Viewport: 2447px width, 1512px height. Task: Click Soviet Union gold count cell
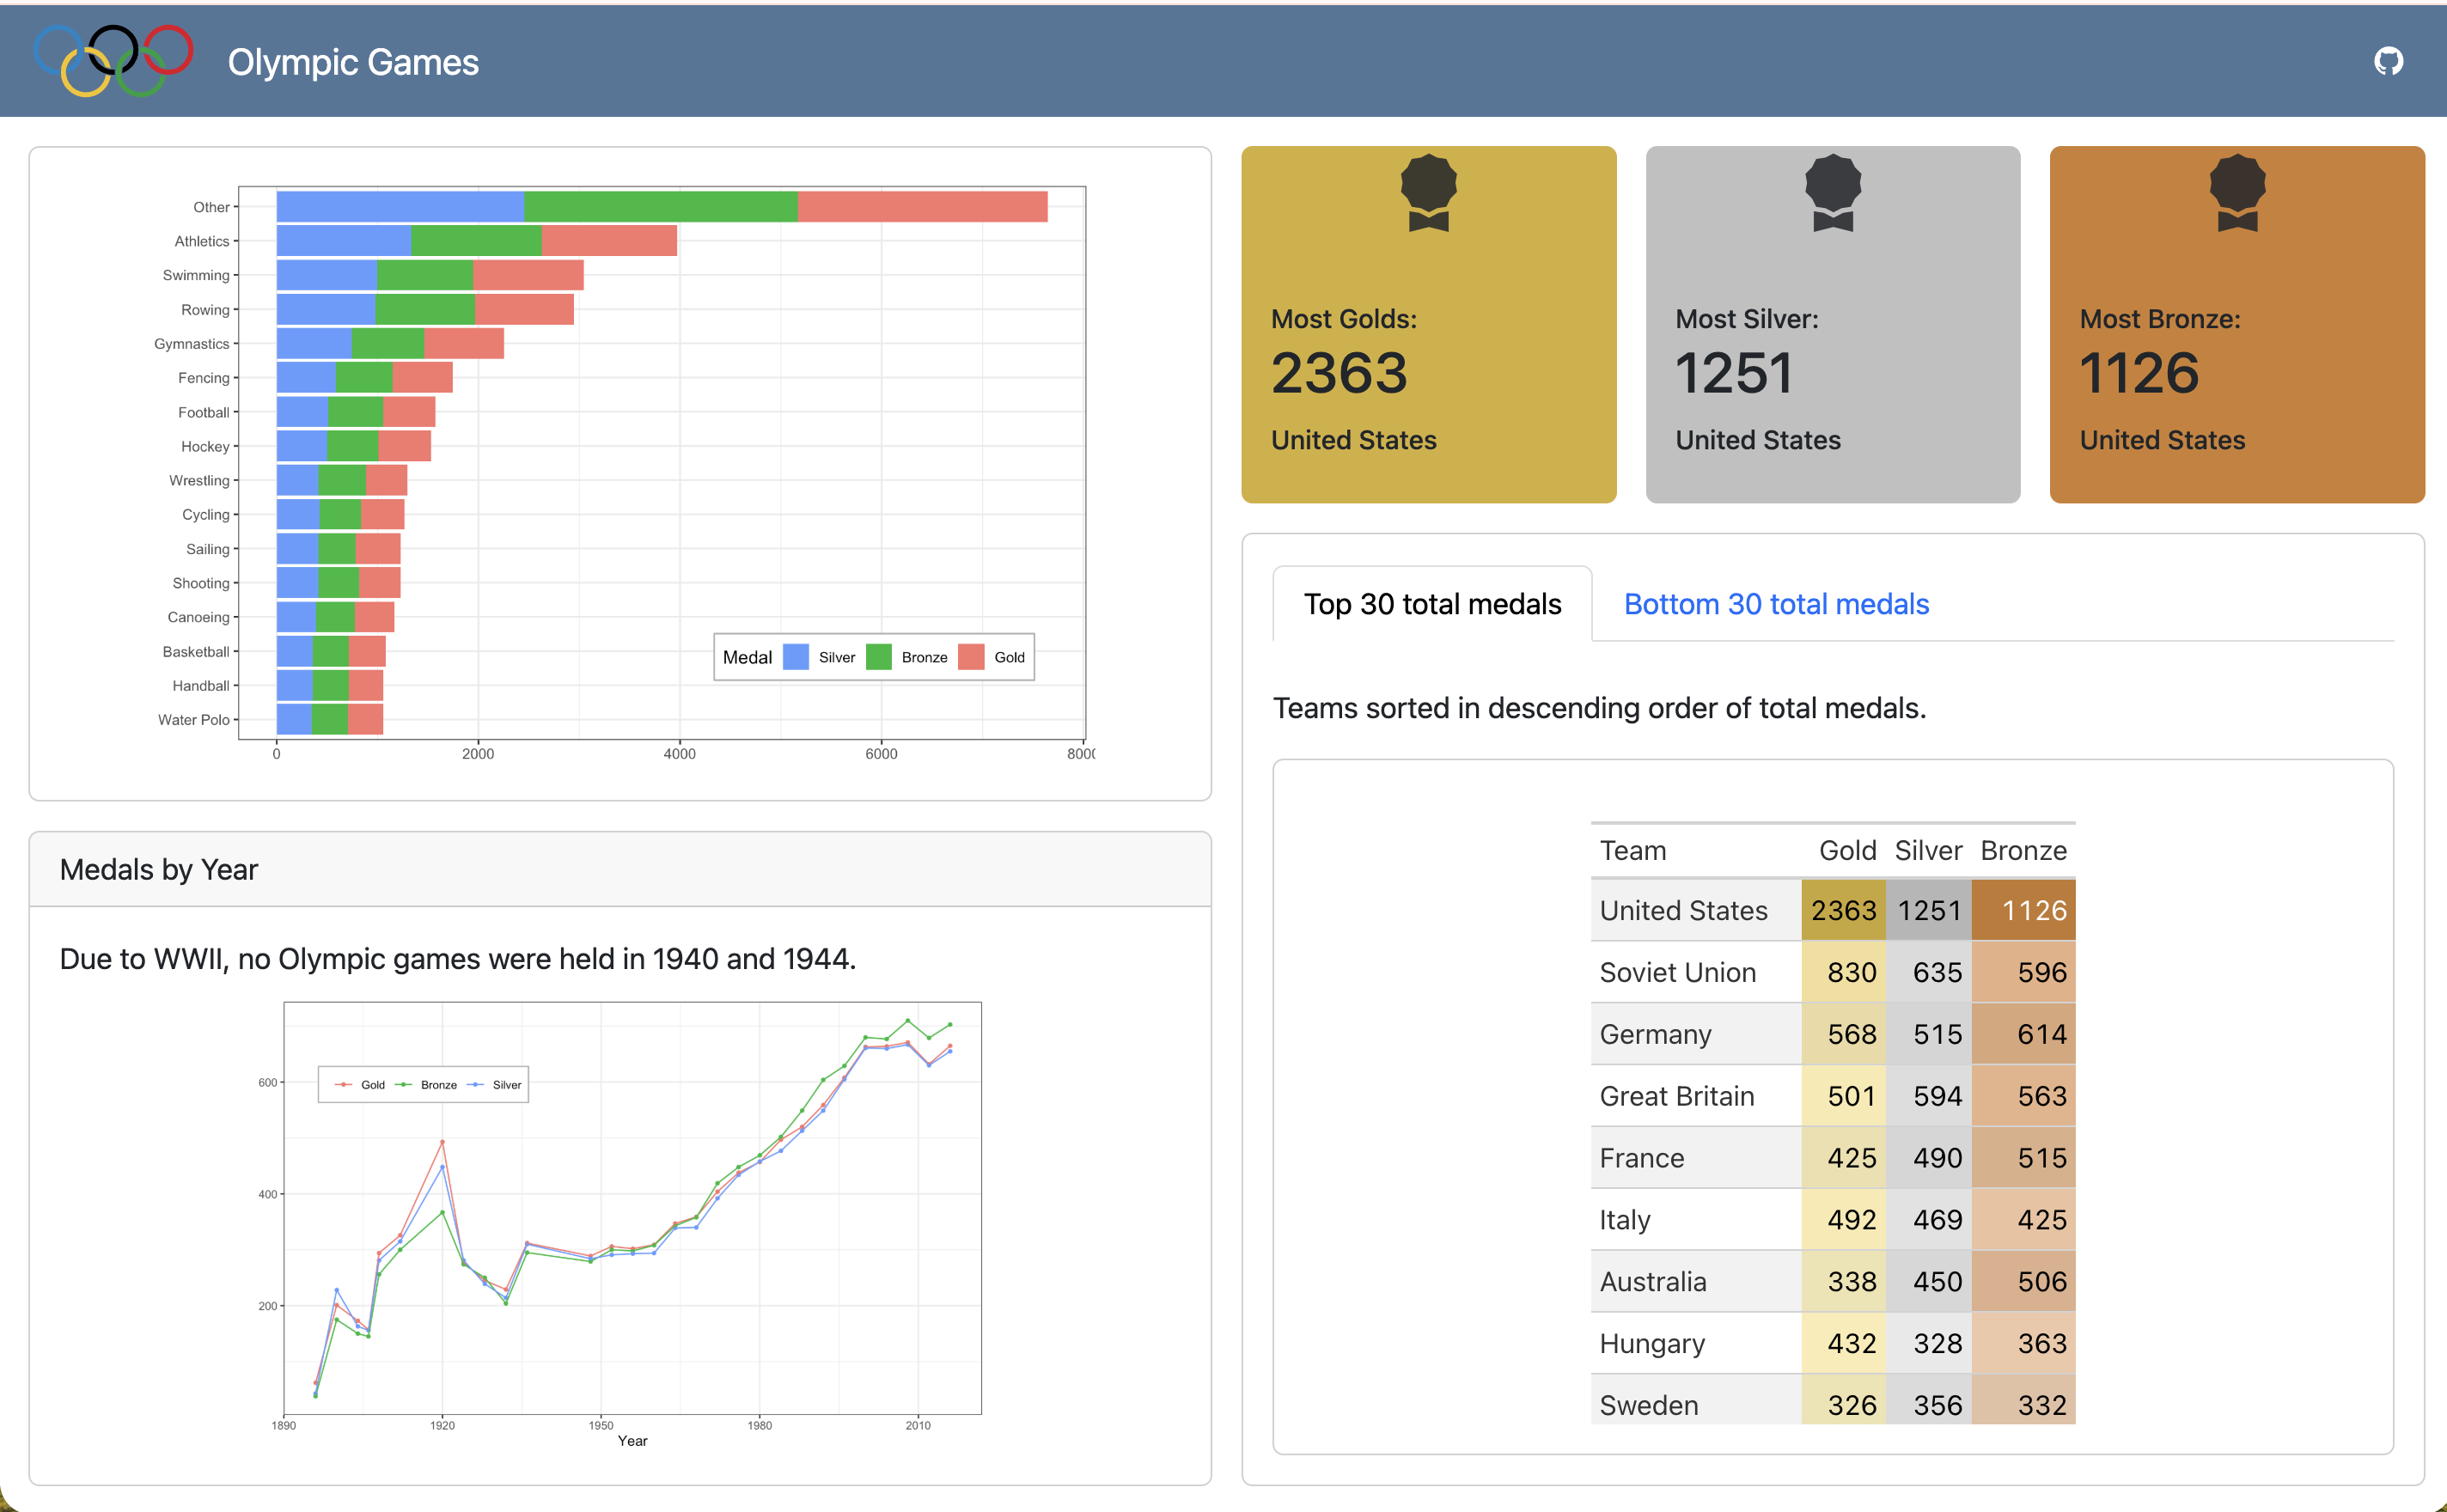pyautogui.click(x=1850, y=972)
